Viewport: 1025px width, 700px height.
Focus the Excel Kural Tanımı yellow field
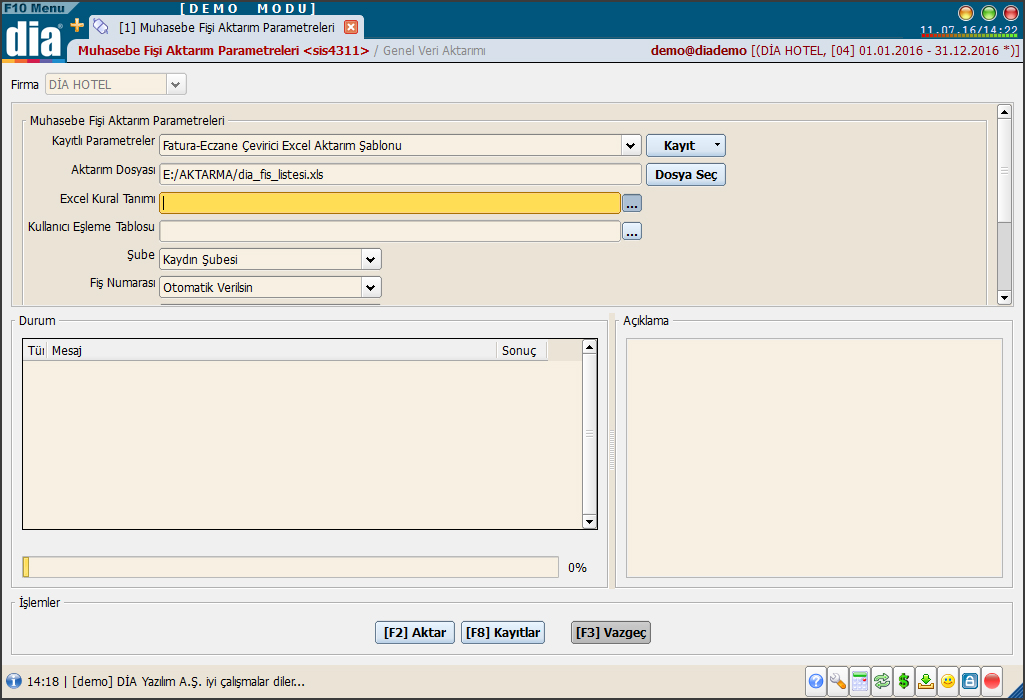[390, 203]
